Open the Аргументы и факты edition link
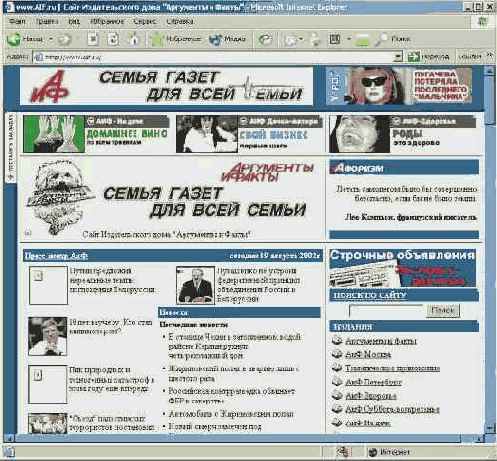The height and width of the screenshot is (461, 497). pos(381,341)
